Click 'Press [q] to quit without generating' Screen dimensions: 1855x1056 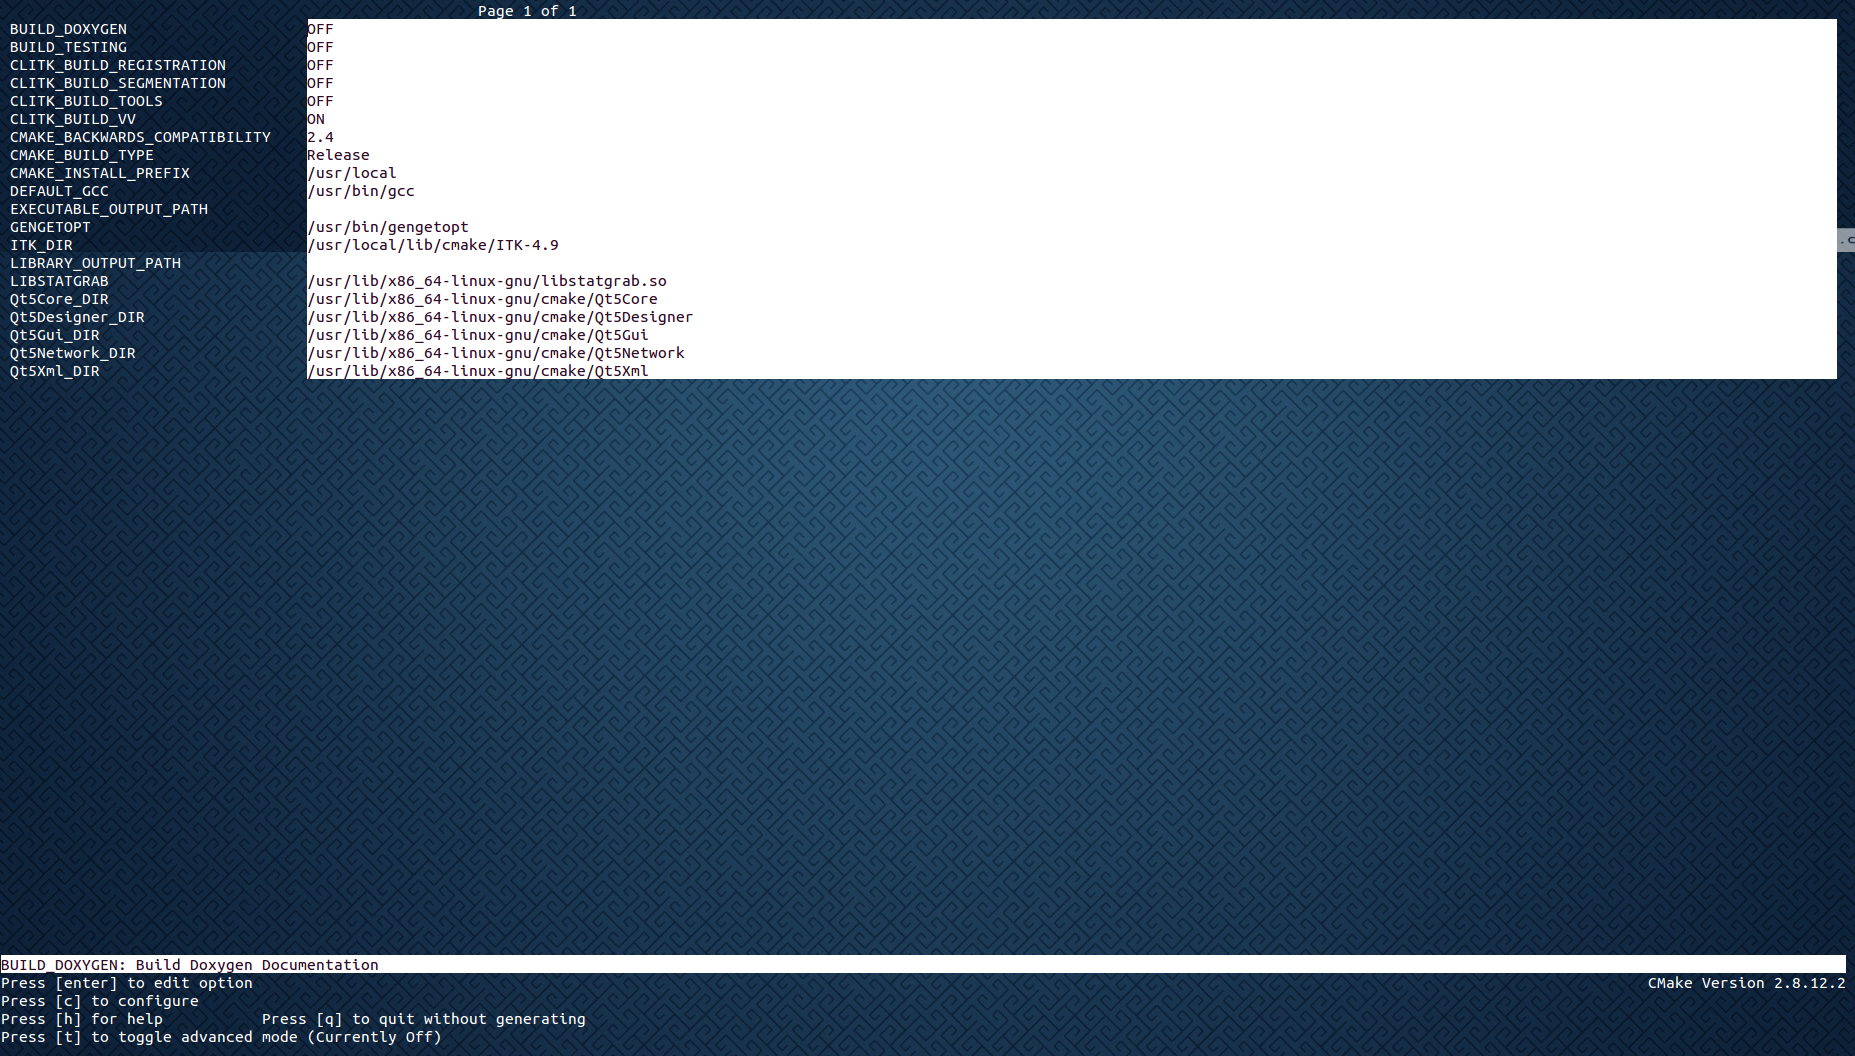tap(424, 1019)
